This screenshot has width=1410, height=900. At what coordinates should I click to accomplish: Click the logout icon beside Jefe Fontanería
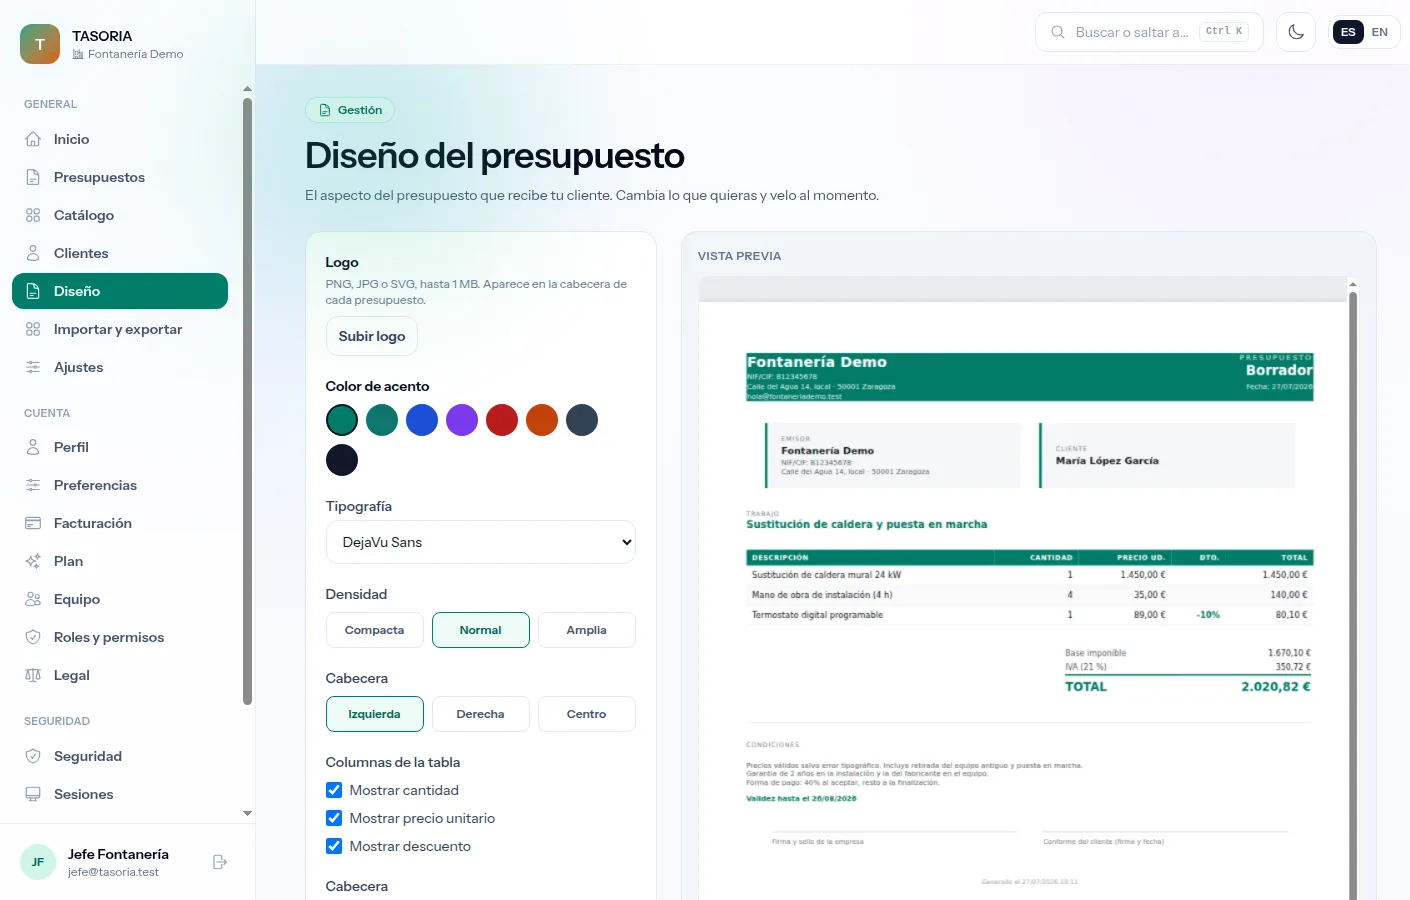pyautogui.click(x=220, y=862)
